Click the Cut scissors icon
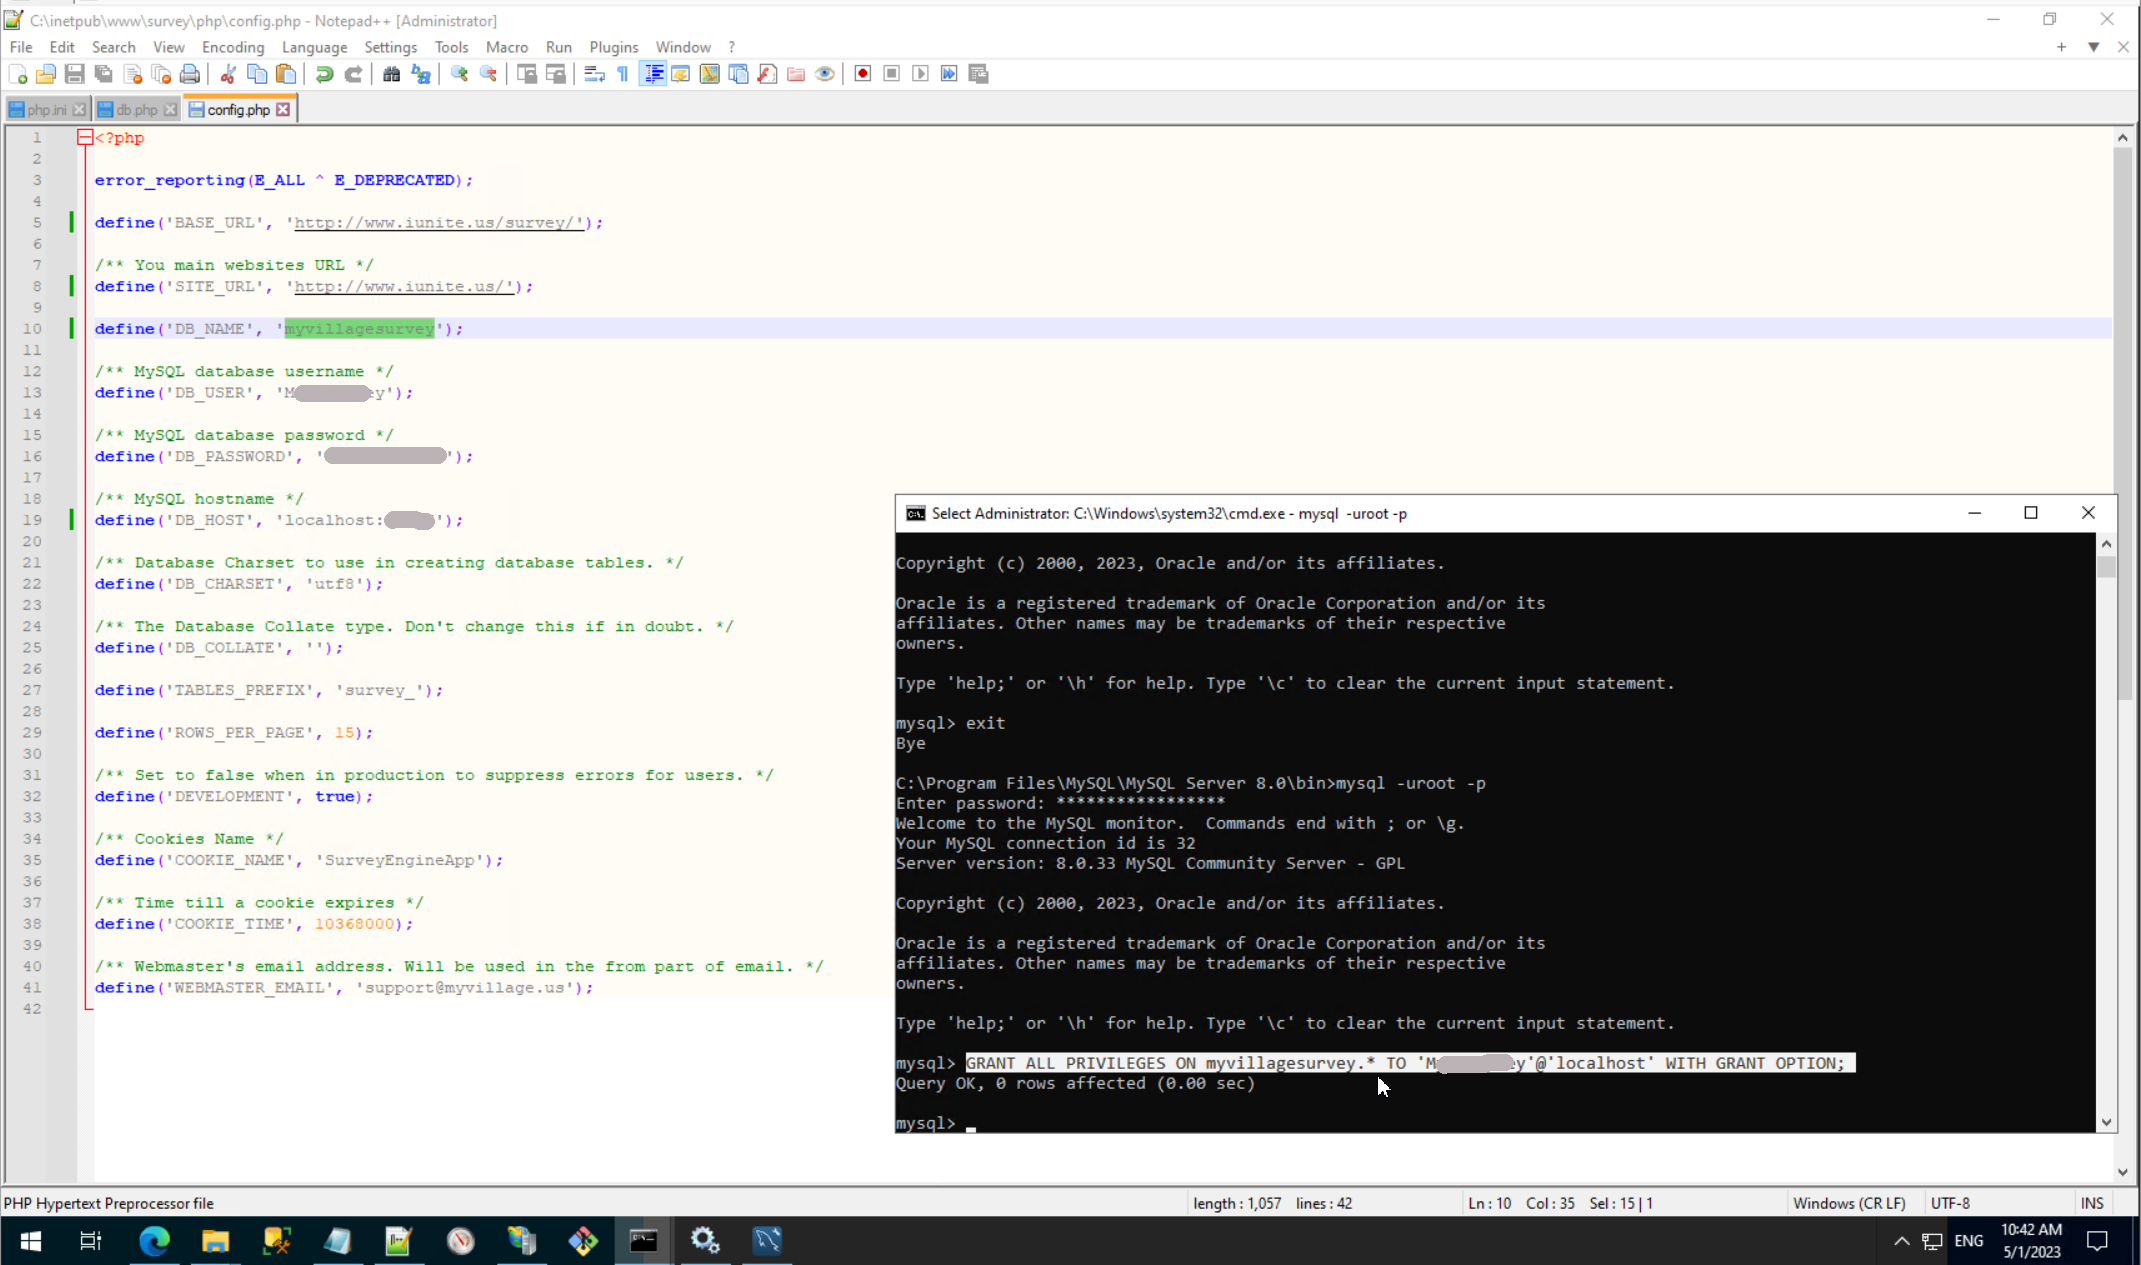This screenshot has height=1265, width=2141. tap(228, 74)
